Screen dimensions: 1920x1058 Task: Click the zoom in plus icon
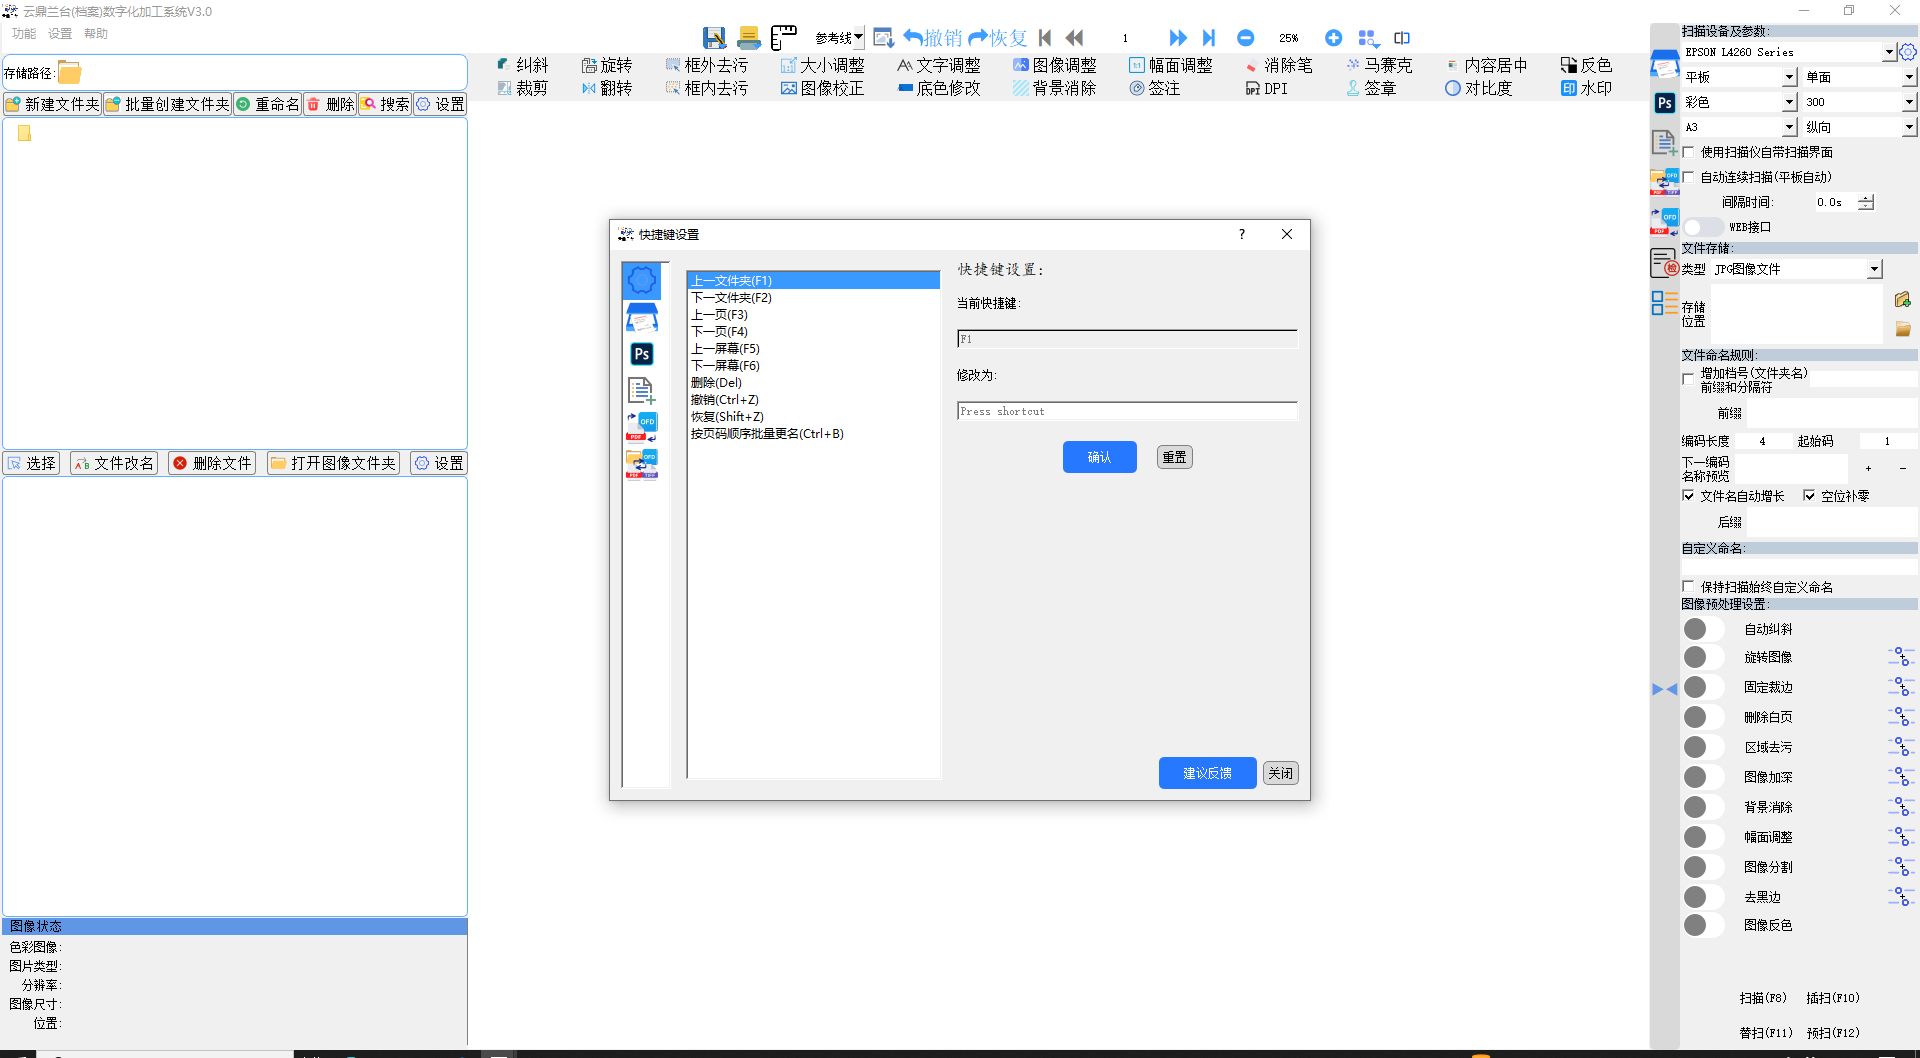(1333, 38)
